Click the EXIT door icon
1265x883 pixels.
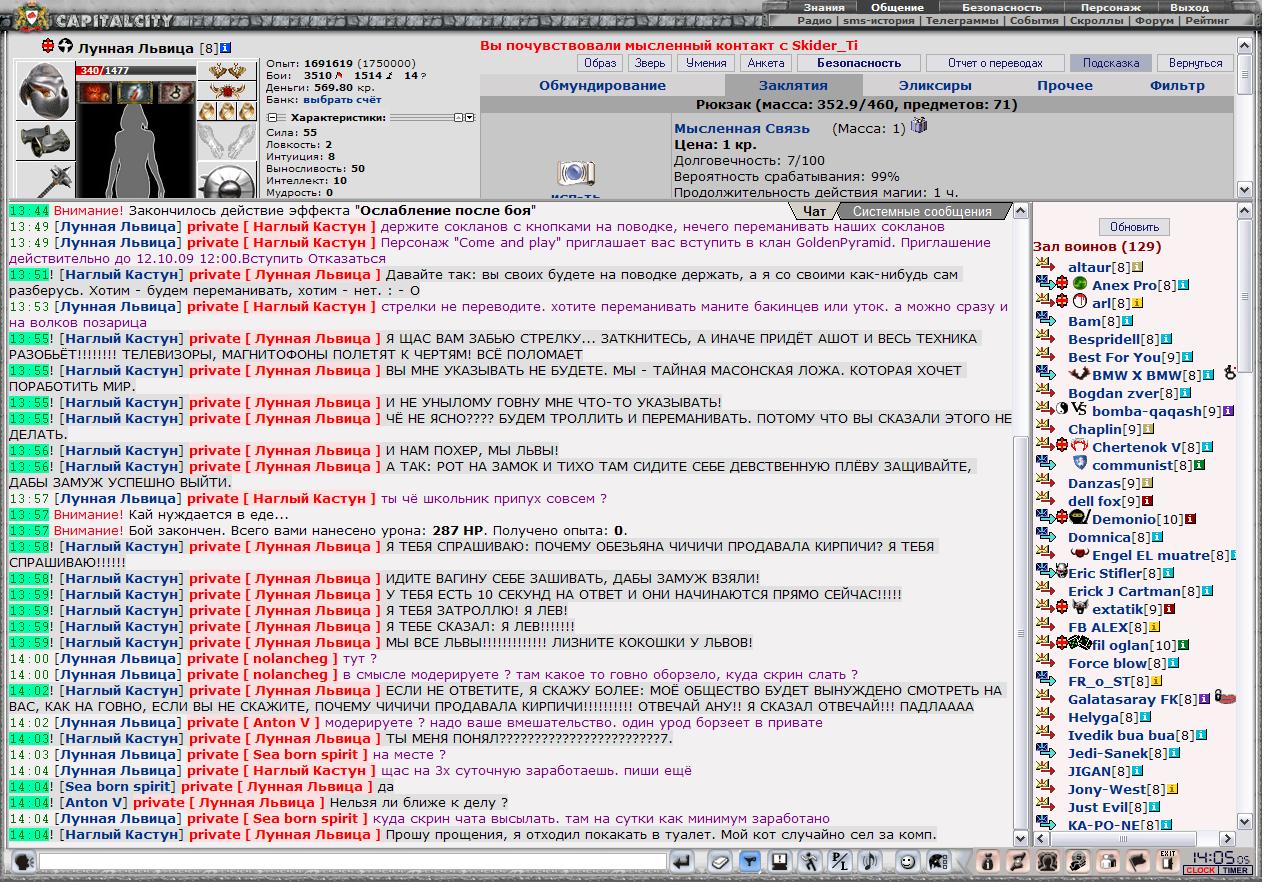click(x=1167, y=861)
